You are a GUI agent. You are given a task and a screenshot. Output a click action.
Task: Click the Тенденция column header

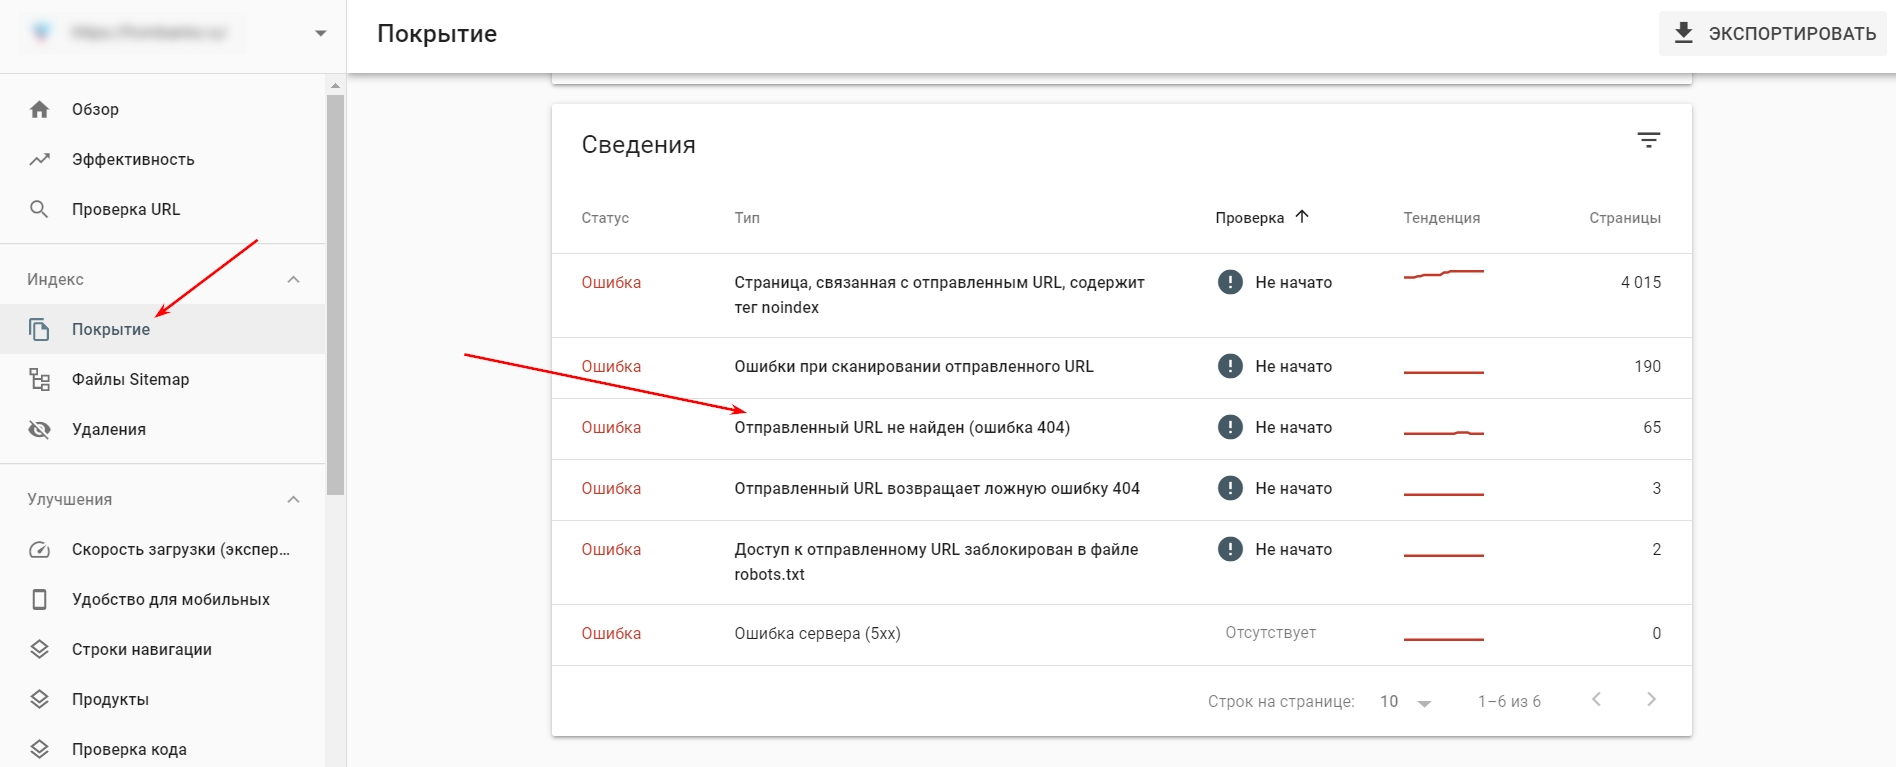1441,218
